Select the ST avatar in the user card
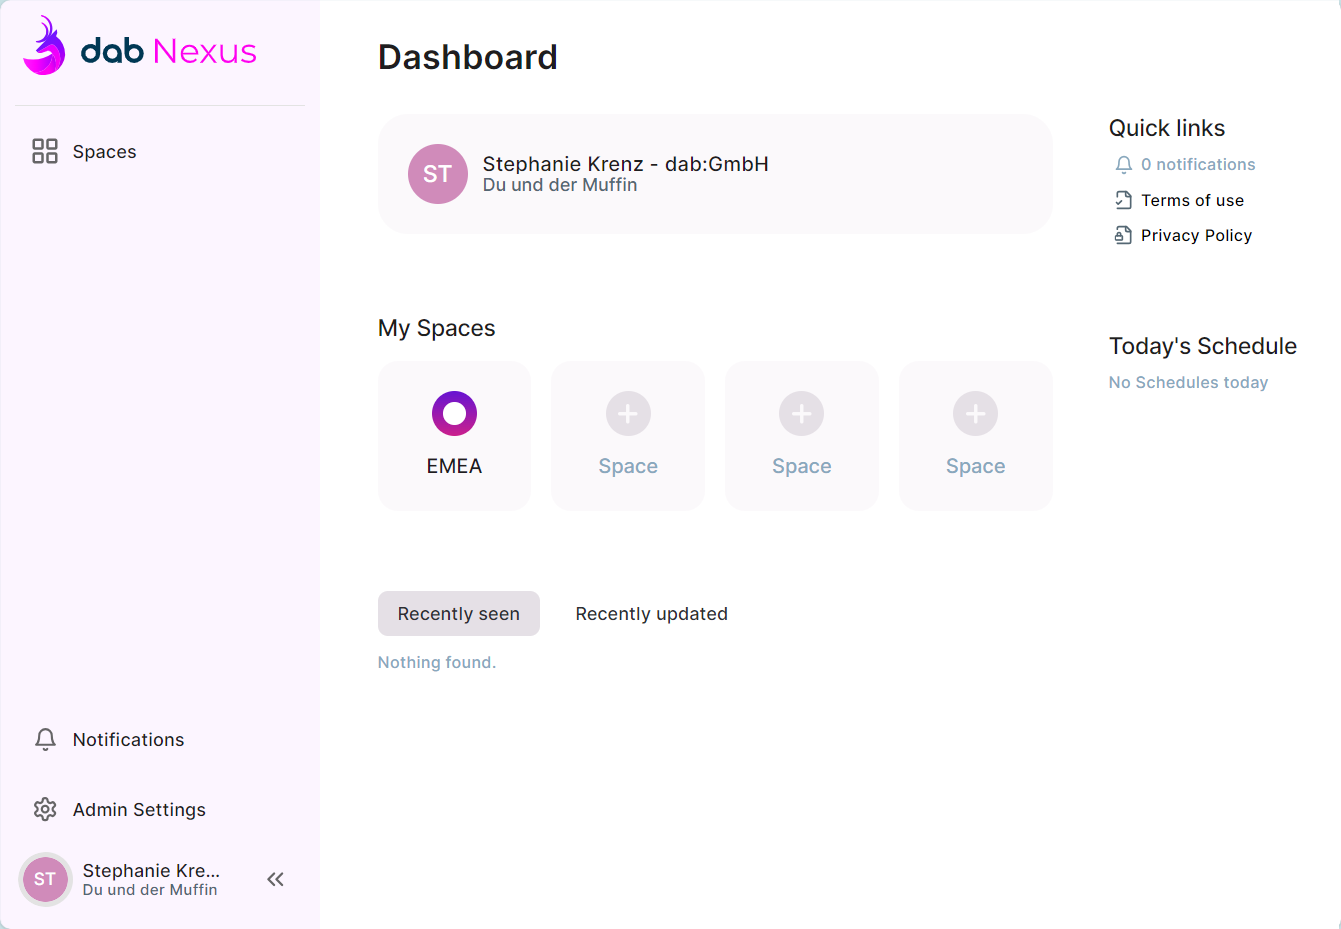The image size is (1341, 929). [437, 174]
